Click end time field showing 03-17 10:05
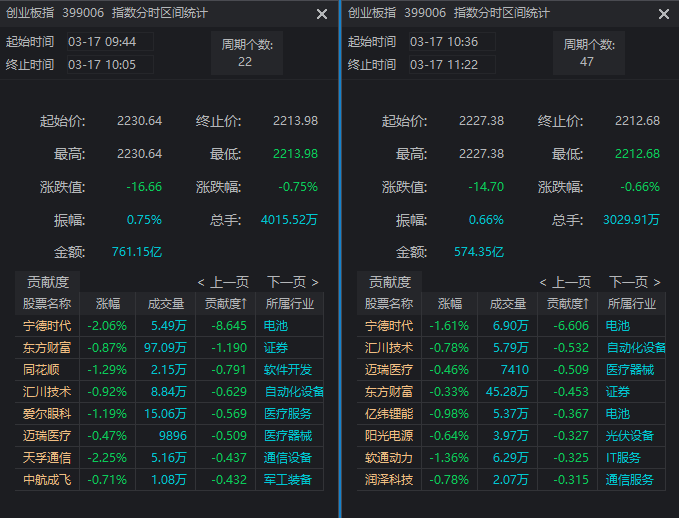This screenshot has width=679, height=518. pyautogui.click(x=109, y=64)
